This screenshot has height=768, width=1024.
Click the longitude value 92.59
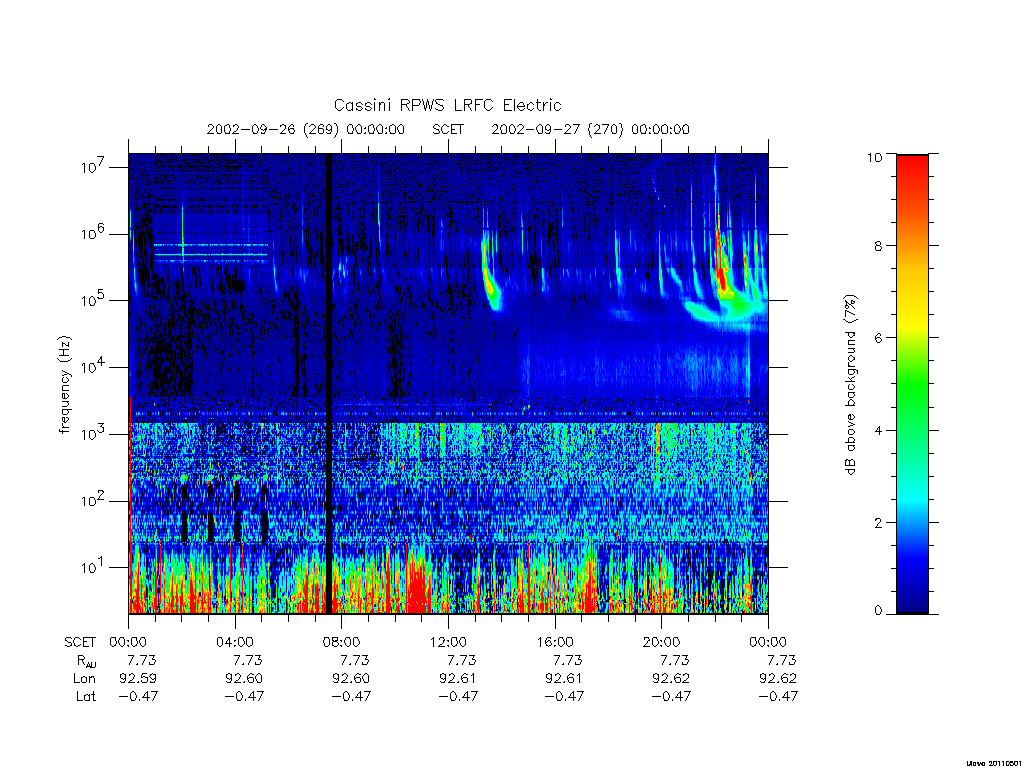(x=138, y=679)
